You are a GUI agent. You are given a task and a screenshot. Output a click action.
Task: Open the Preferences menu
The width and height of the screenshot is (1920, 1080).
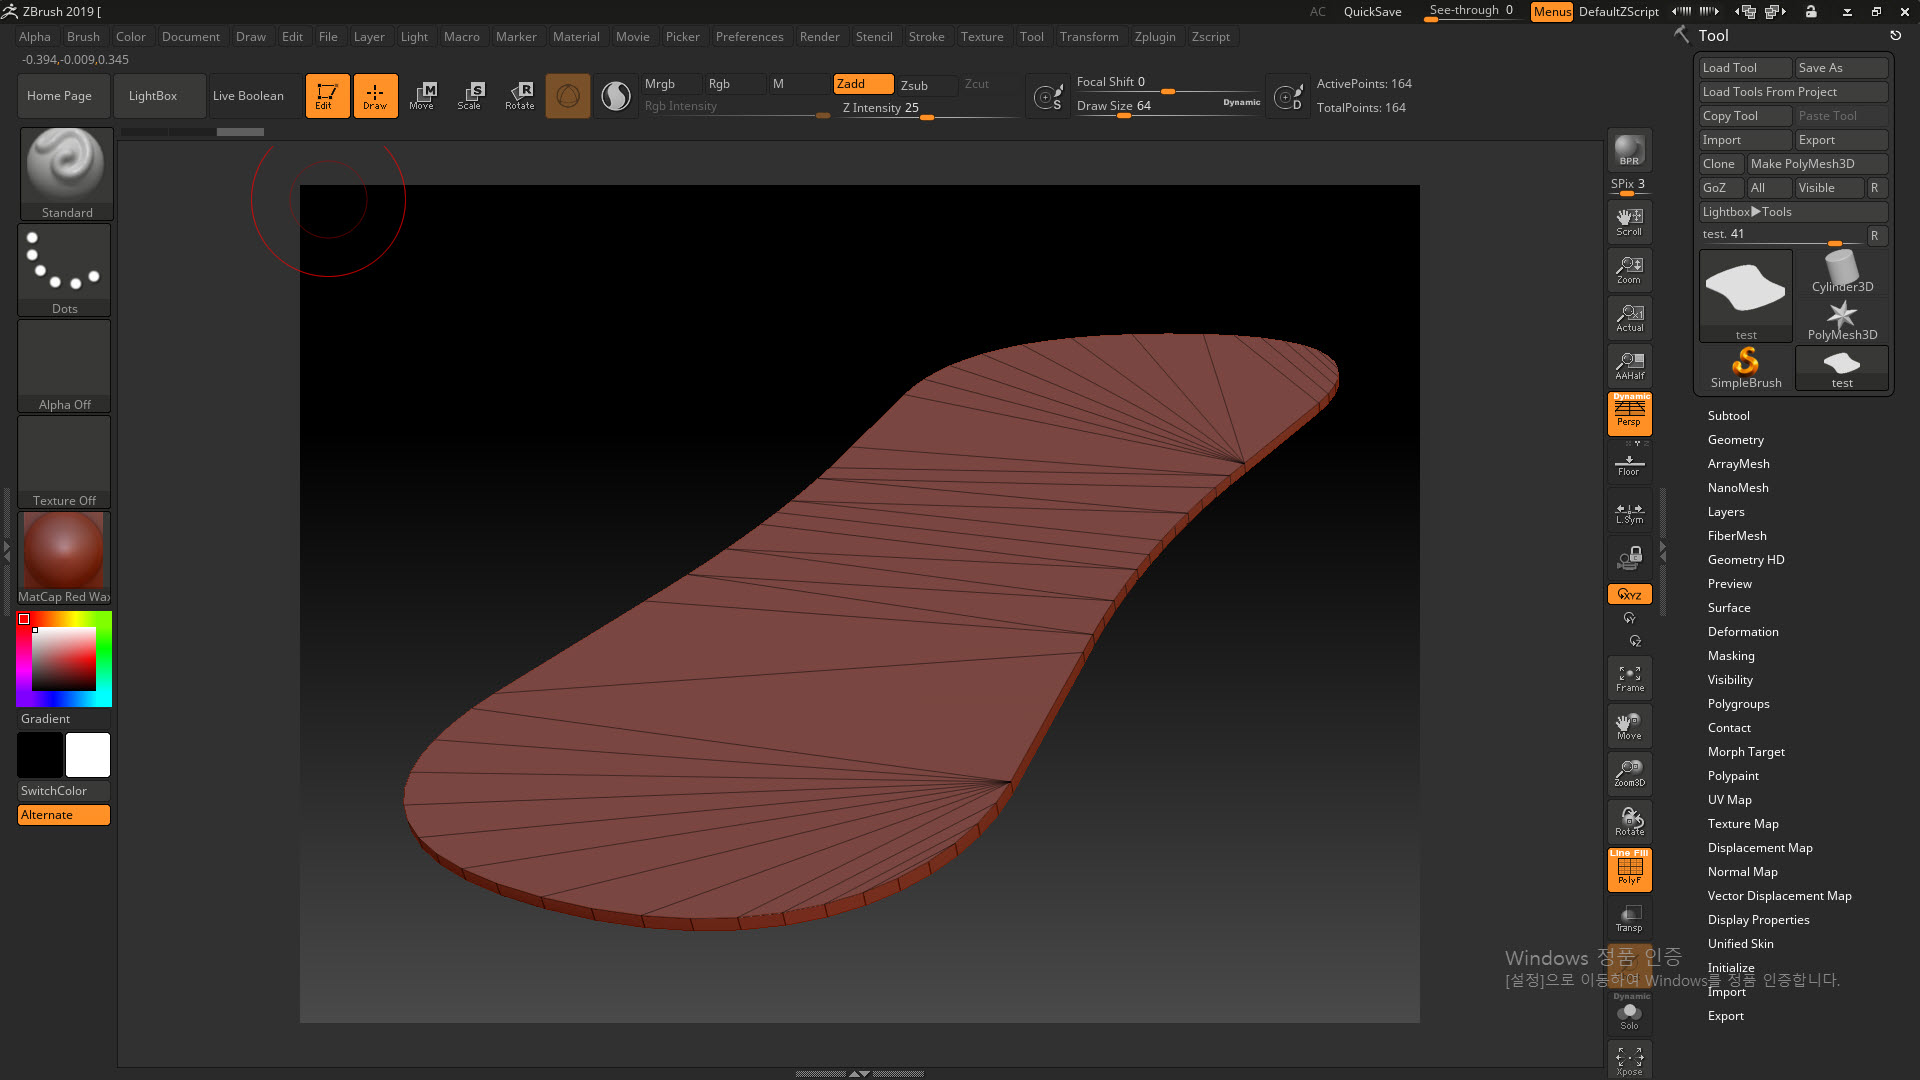749,37
